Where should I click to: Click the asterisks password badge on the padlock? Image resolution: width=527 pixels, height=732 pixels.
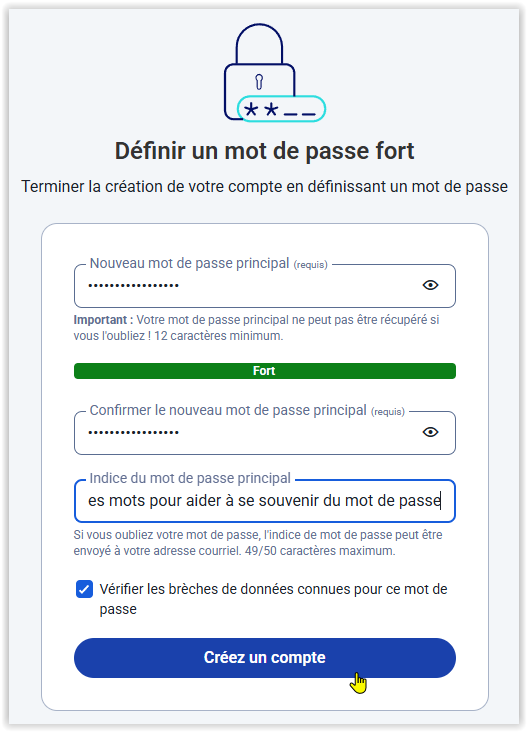click(x=281, y=109)
